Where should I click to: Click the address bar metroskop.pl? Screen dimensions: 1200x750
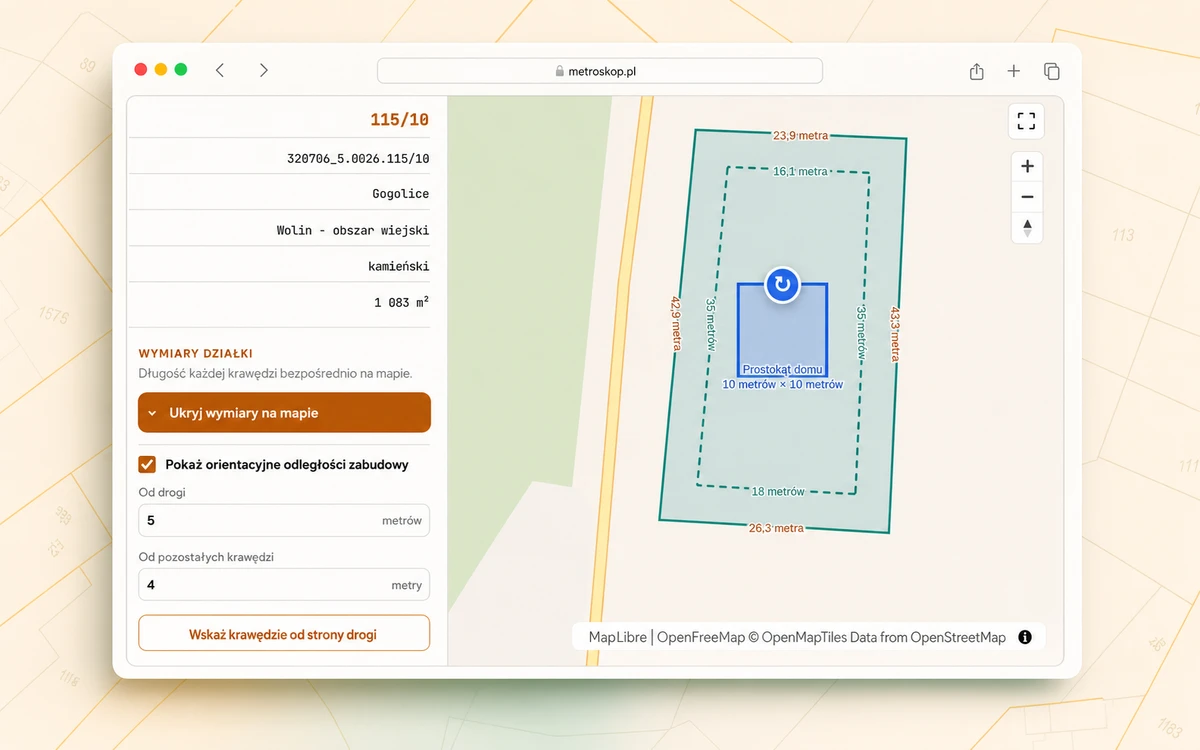click(x=600, y=71)
